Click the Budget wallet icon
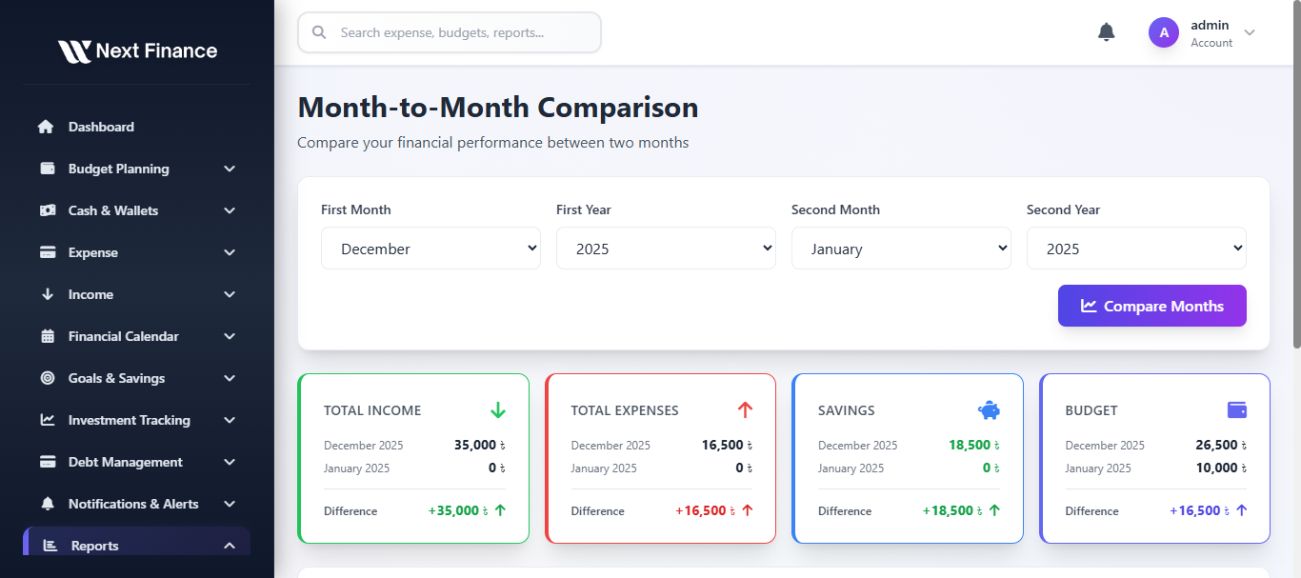 pos(1236,410)
